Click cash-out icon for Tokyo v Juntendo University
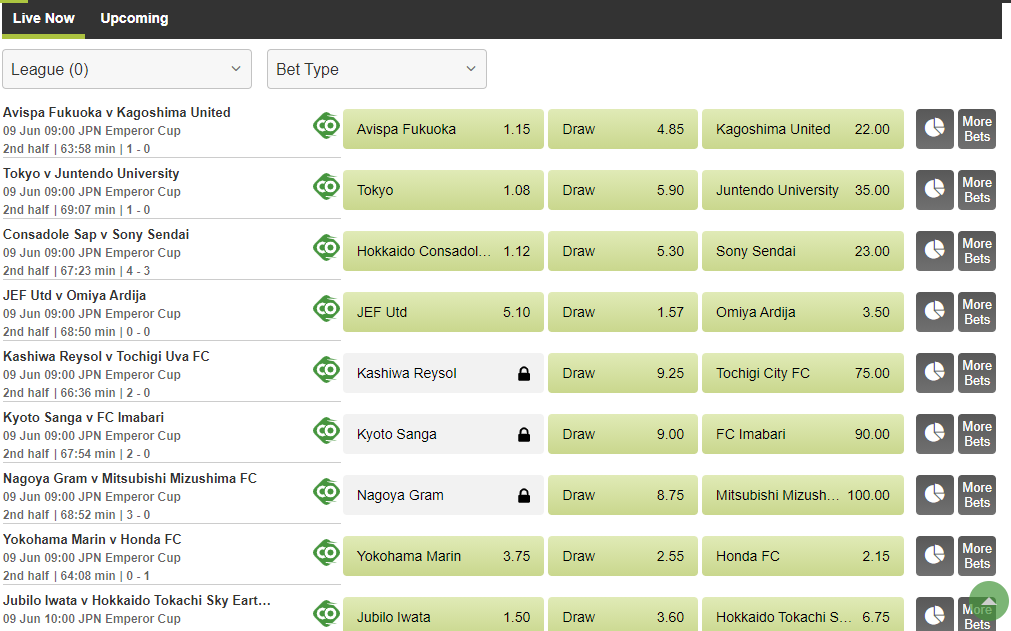Screen dimensions: 1011x631 tap(326, 187)
